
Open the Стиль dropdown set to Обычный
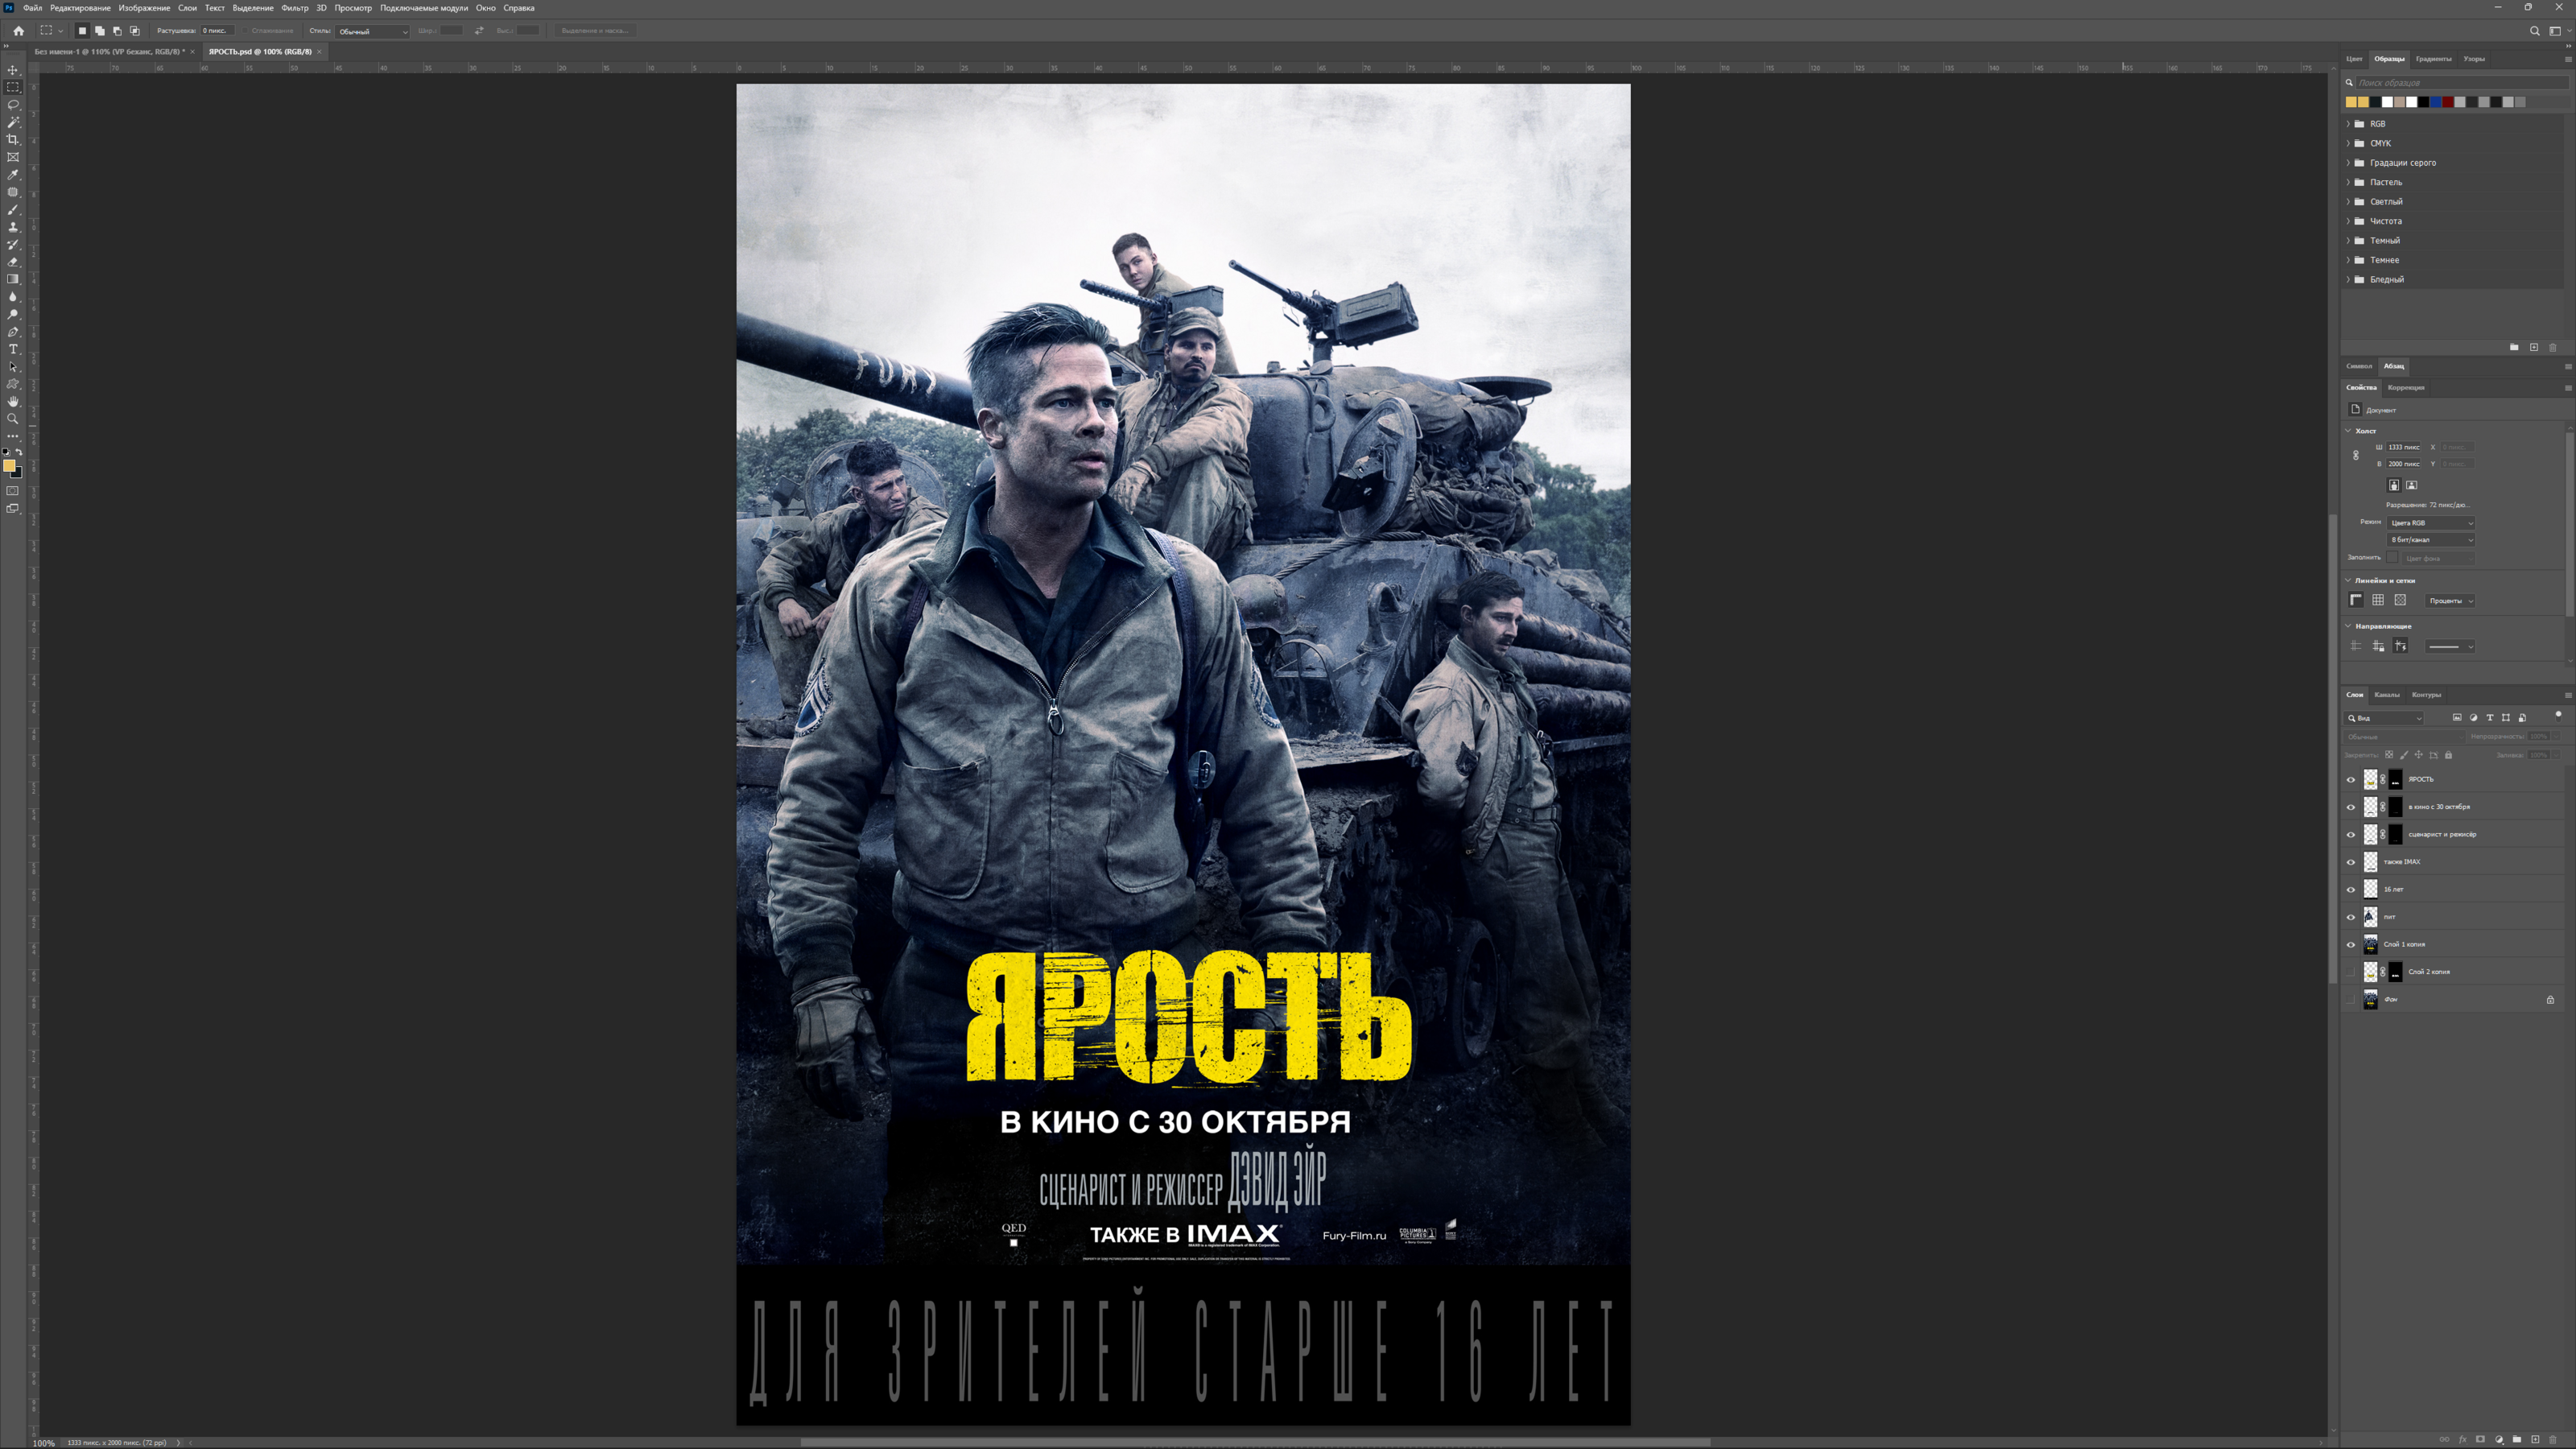click(372, 31)
